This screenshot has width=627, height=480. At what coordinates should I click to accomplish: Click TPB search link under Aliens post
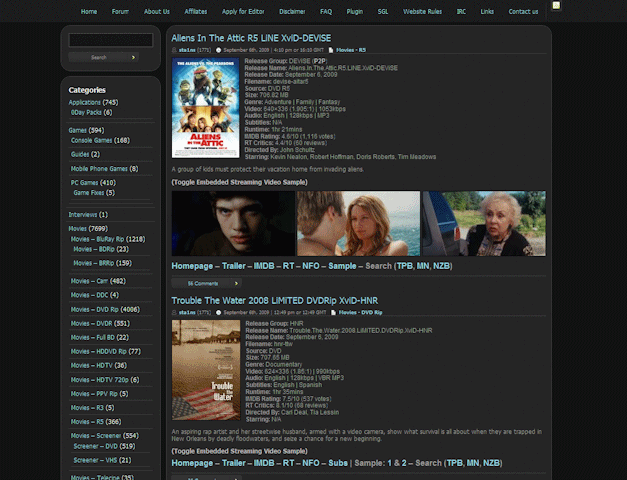click(x=404, y=266)
